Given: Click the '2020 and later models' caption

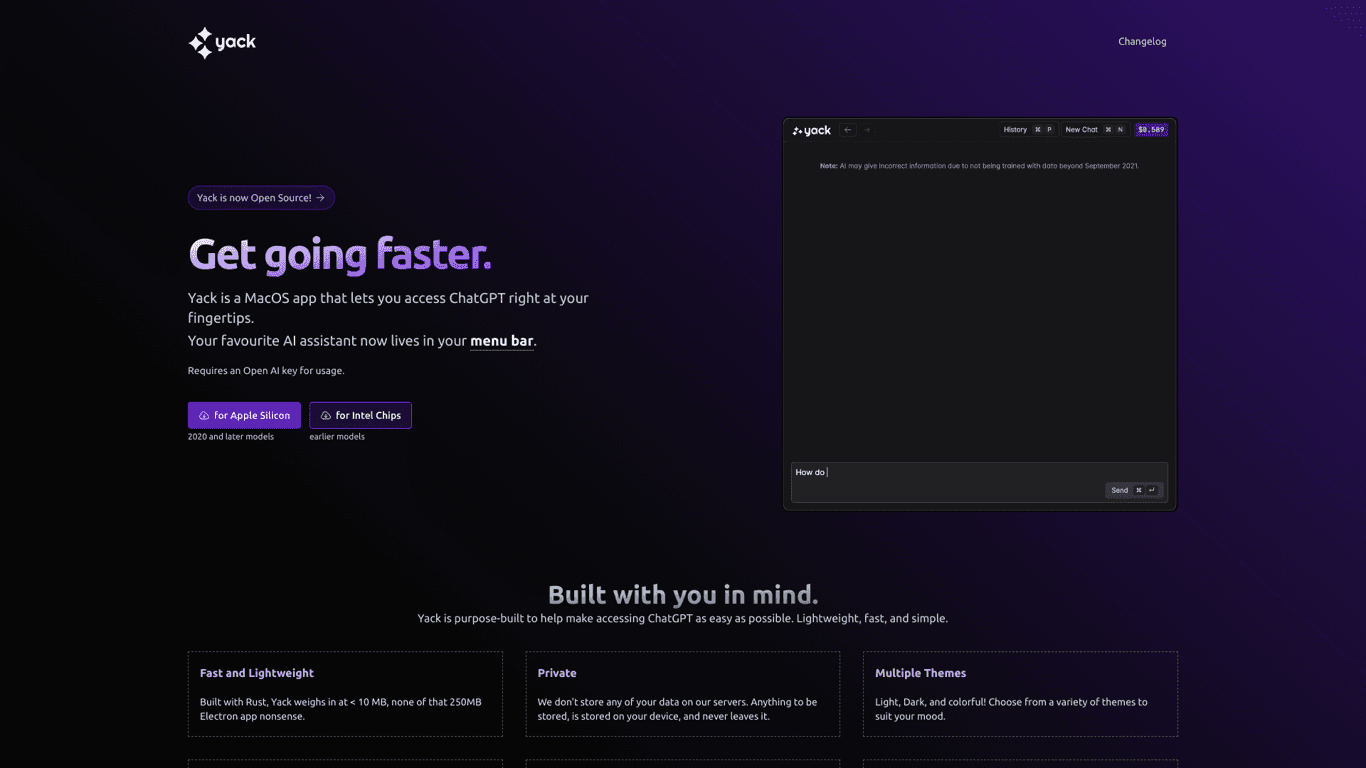Looking at the screenshot, I should point(231,437).
